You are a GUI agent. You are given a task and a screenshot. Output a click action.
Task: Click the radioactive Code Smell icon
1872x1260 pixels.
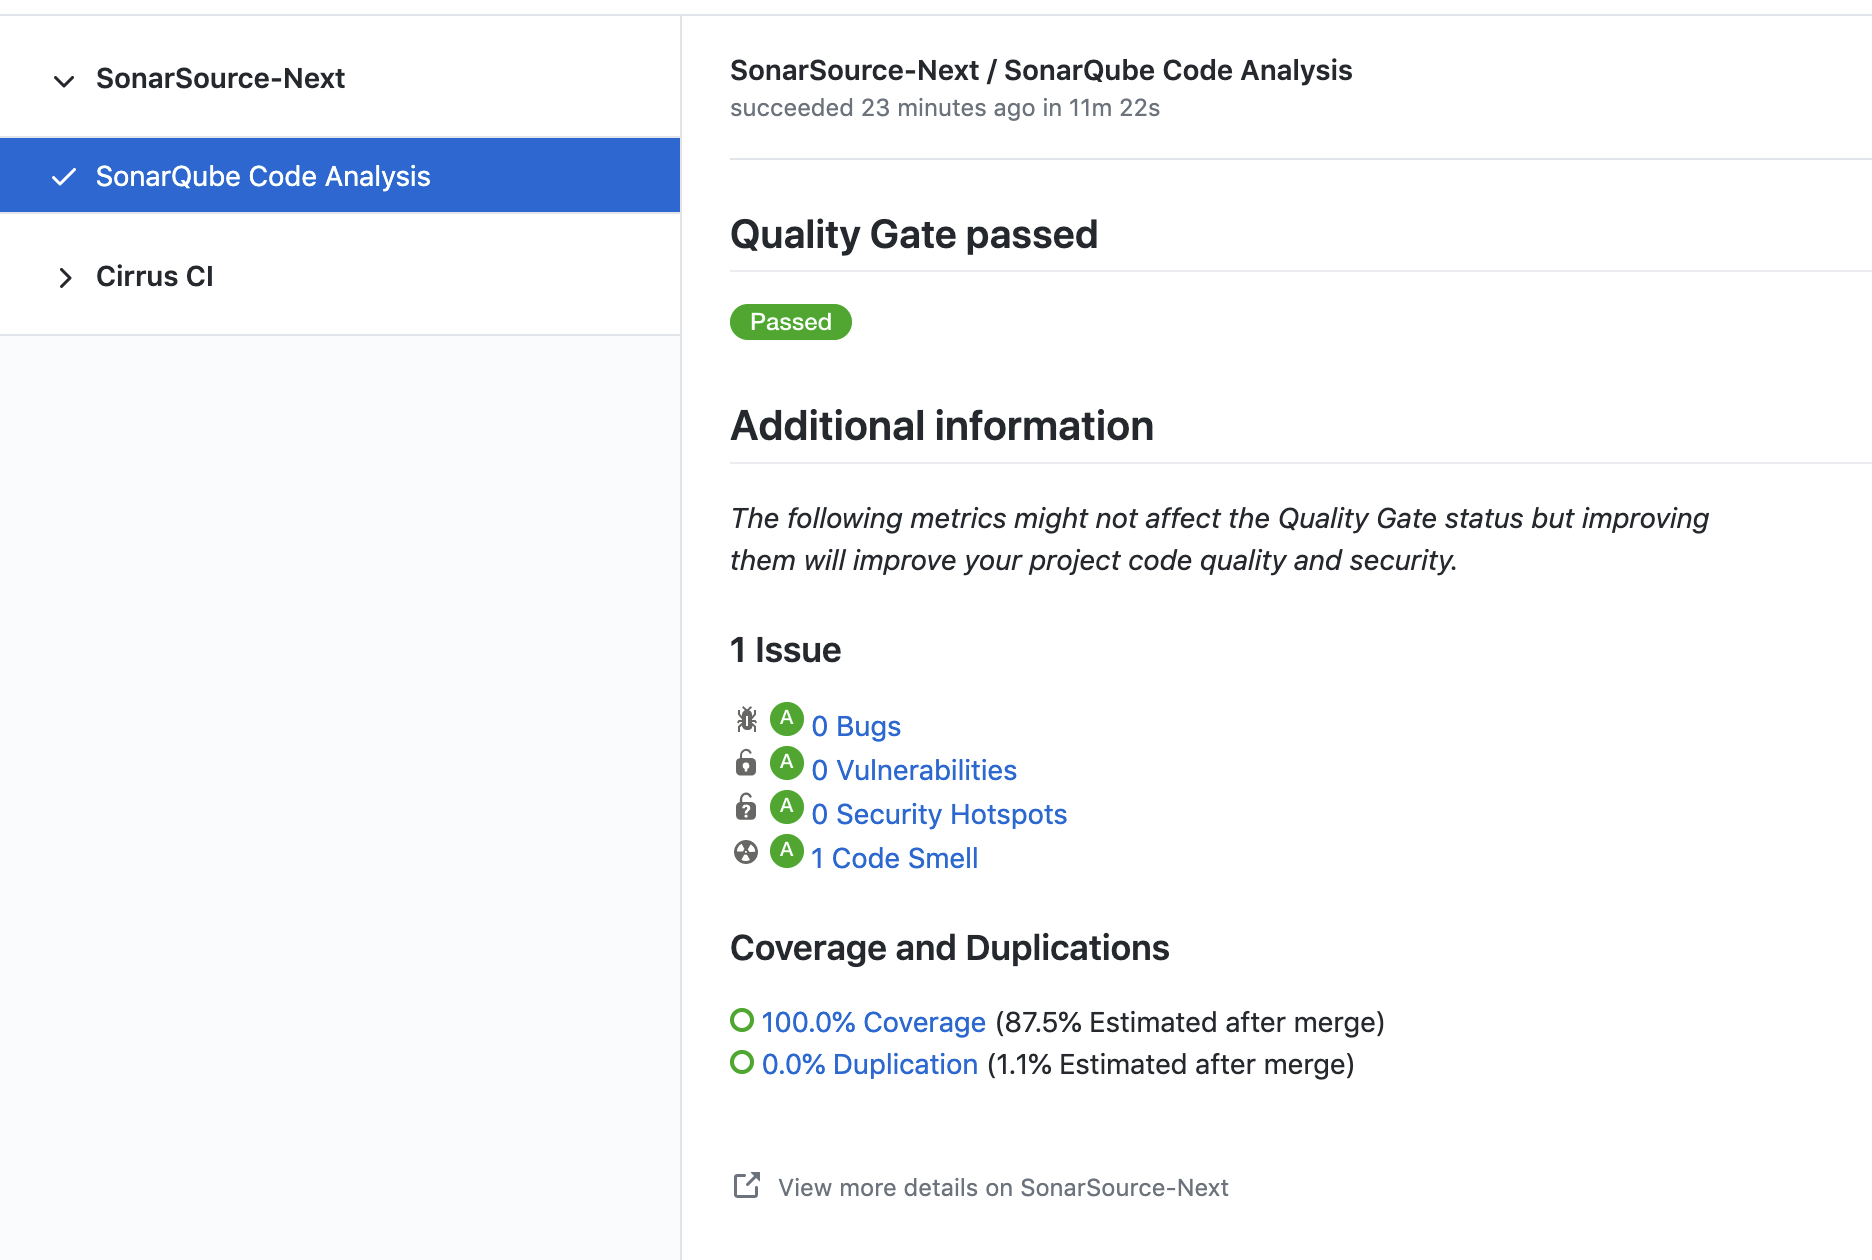[x=746, y=852]
